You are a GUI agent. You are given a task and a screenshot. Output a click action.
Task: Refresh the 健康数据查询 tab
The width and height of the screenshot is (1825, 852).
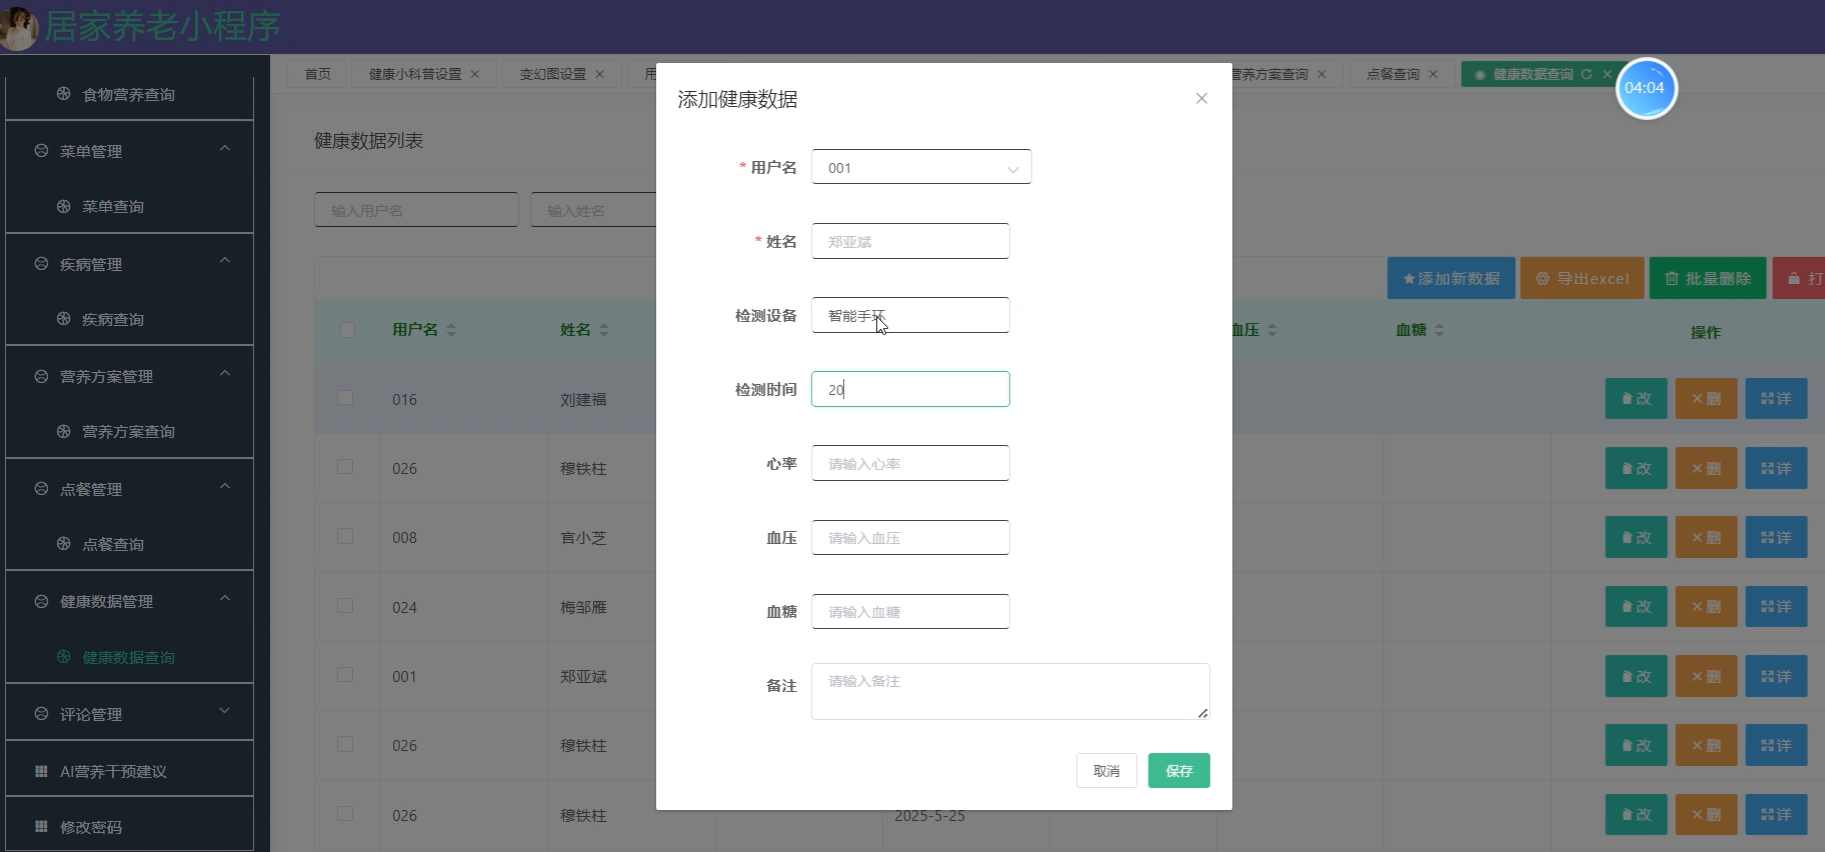pyautogui.click(x=1586, y=74)
